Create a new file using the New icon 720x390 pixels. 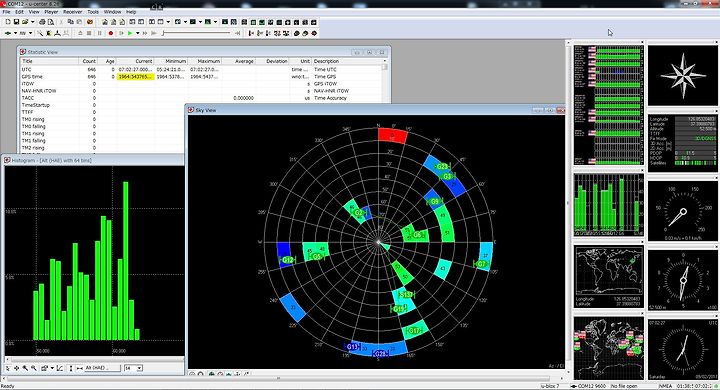(x=8, y=22)
